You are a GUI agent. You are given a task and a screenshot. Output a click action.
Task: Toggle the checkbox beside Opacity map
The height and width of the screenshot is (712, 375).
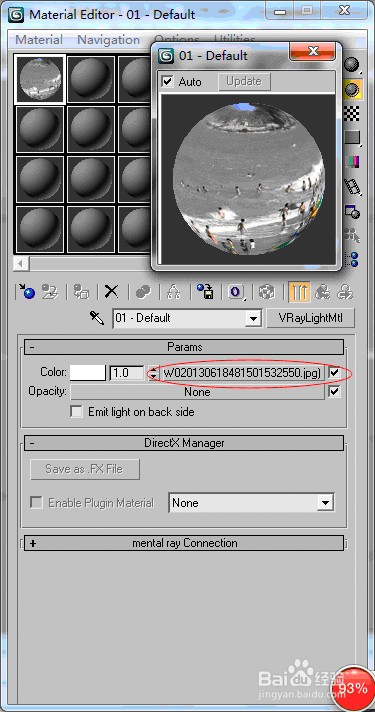(335, 391)
